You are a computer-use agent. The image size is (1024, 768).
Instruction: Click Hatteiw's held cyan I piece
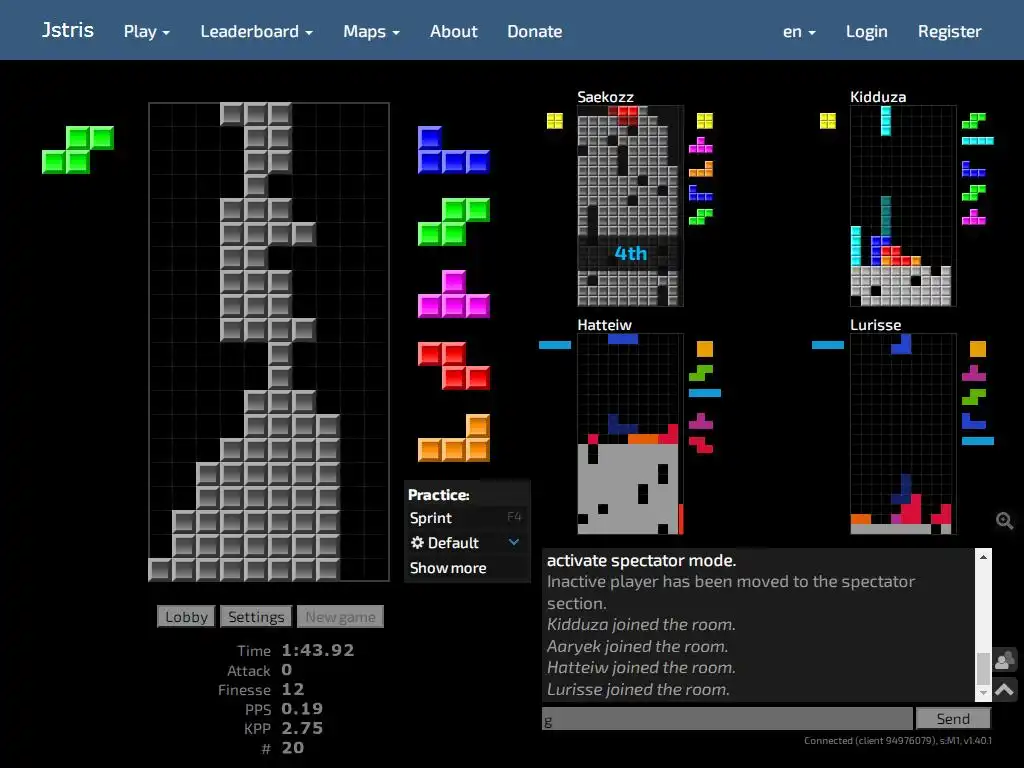point(555,345)
